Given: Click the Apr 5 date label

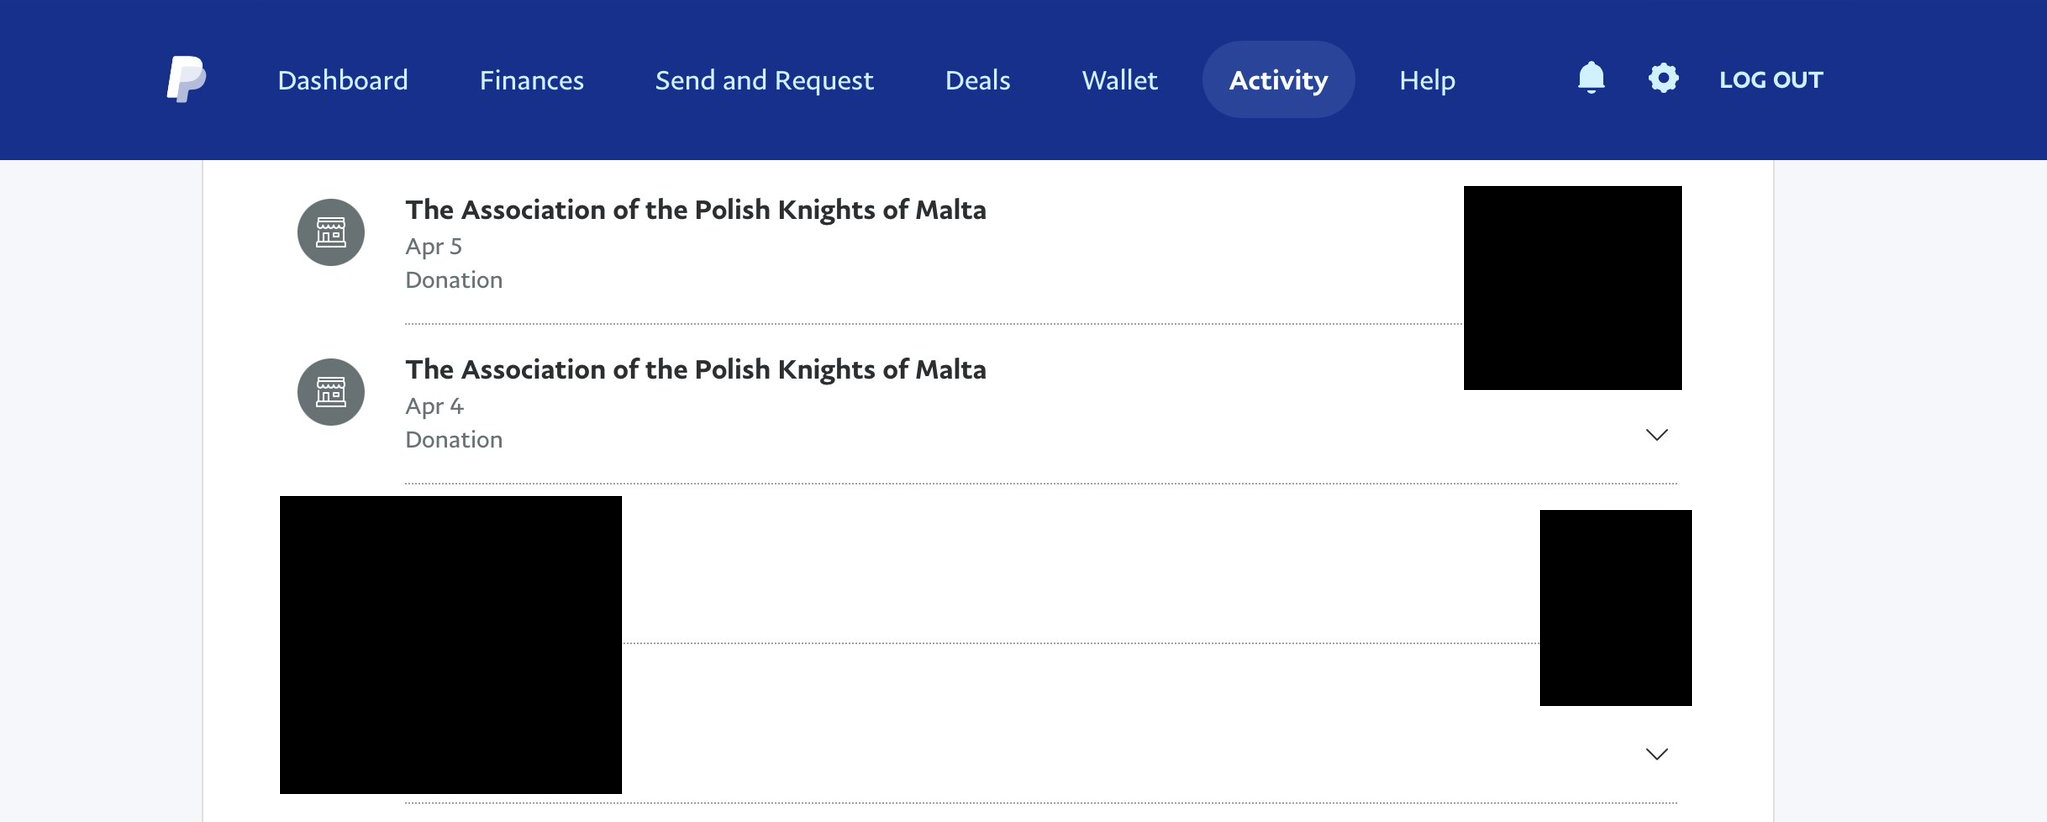Looking at the screenshot, I should (x=434, y=247).
